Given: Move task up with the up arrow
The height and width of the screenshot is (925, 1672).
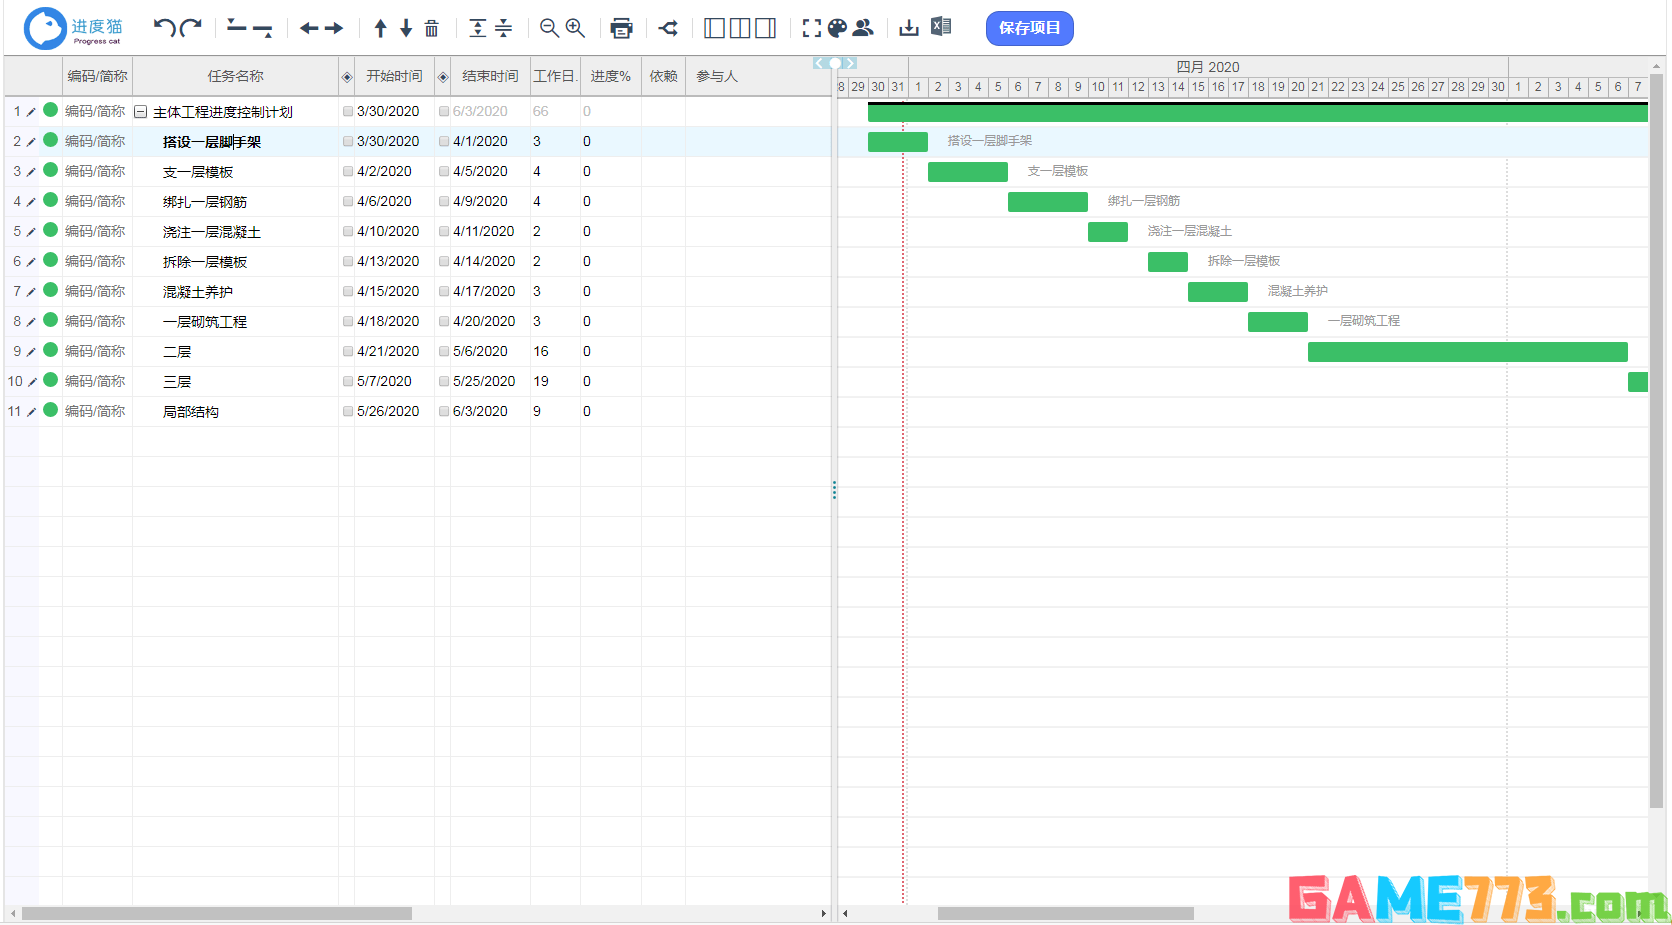Looking at the screenshot, I should (x=380, y=28).
